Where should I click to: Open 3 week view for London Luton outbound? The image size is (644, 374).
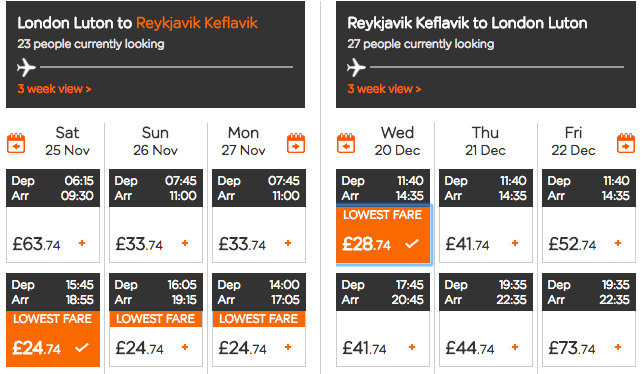click(x=54, y=89)
